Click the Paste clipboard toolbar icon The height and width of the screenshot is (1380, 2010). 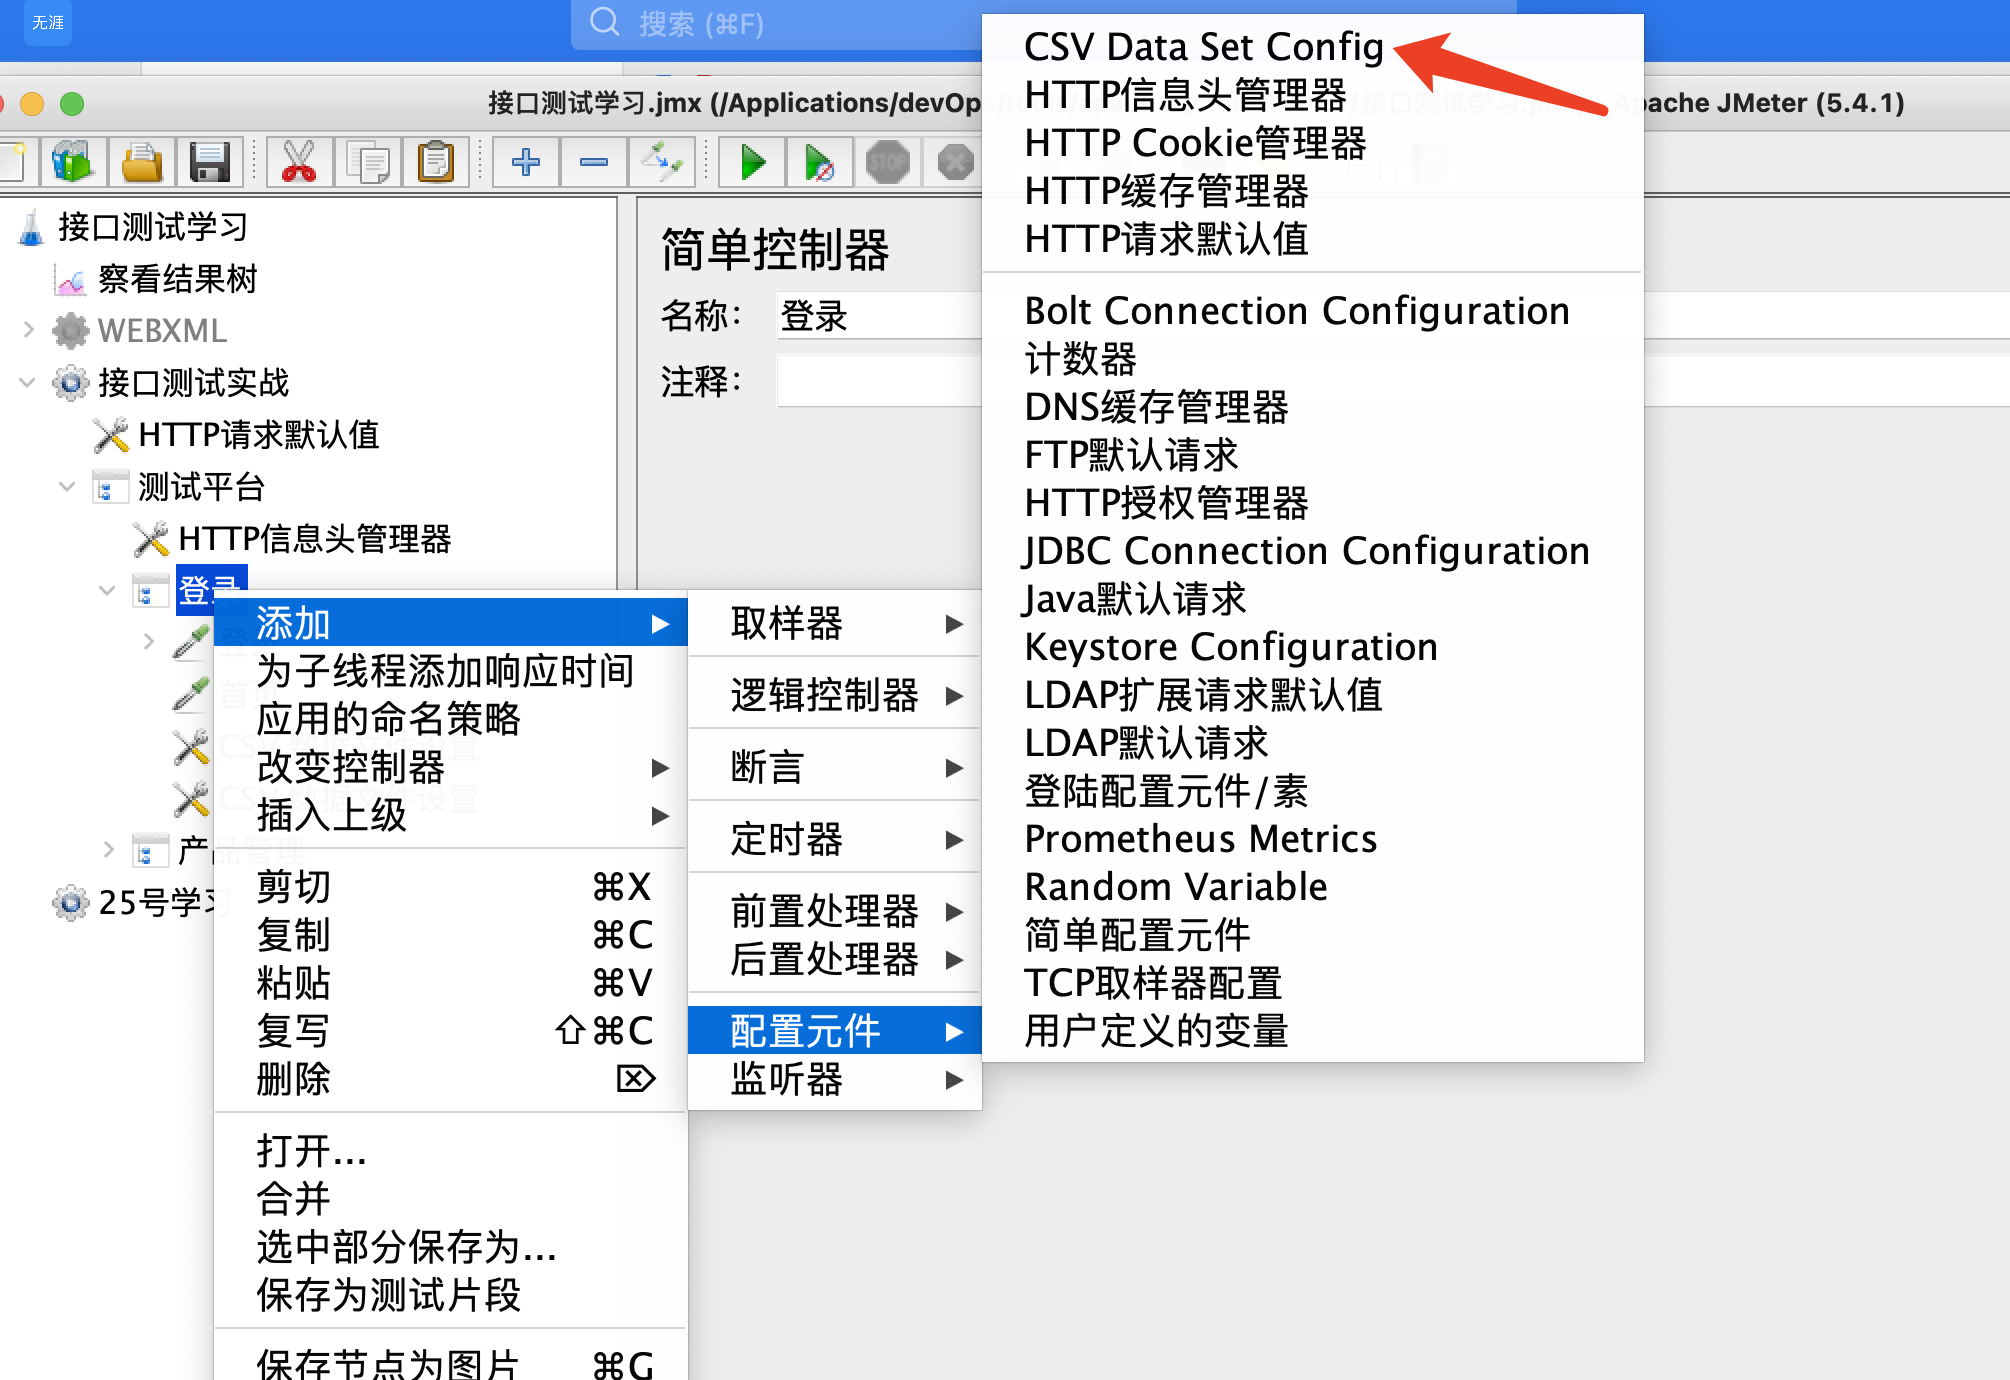click(x=435, y=162)
